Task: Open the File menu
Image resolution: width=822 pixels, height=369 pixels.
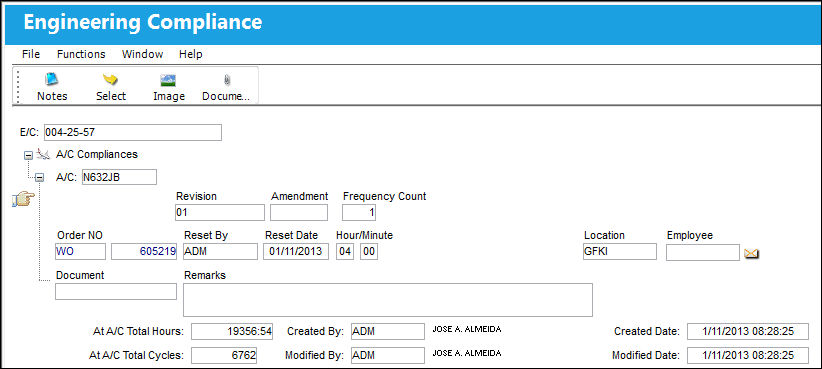Action: (x=31, y=54)
